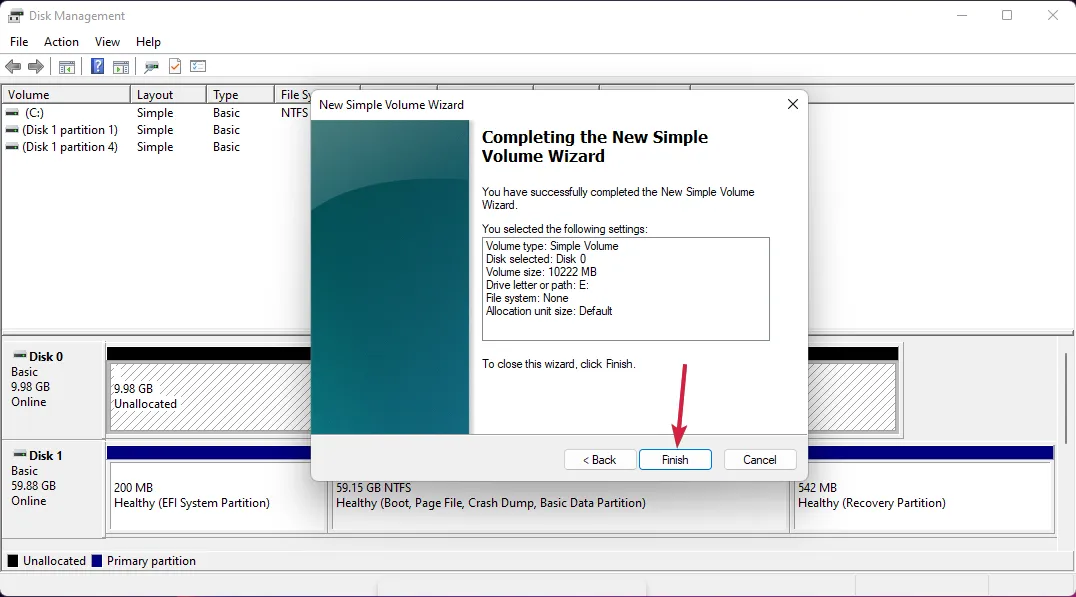1076x597 pixels.
Task: Click the '59.88 GB' size under Disk 1
Action: 34,486
